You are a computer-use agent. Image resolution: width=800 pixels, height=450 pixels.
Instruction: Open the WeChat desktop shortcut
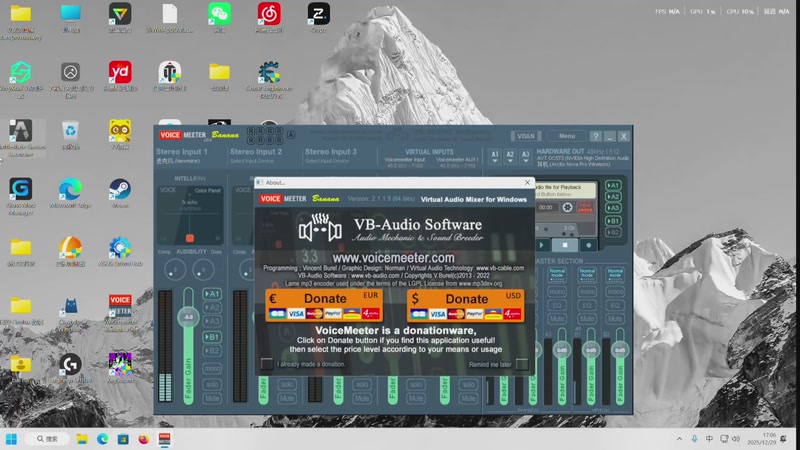219,18
